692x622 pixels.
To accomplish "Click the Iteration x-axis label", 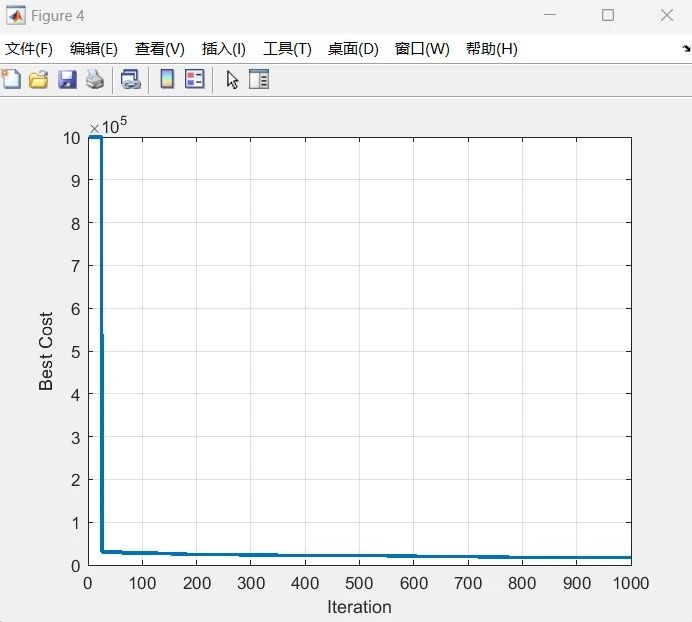I will [x=359, y=607].
